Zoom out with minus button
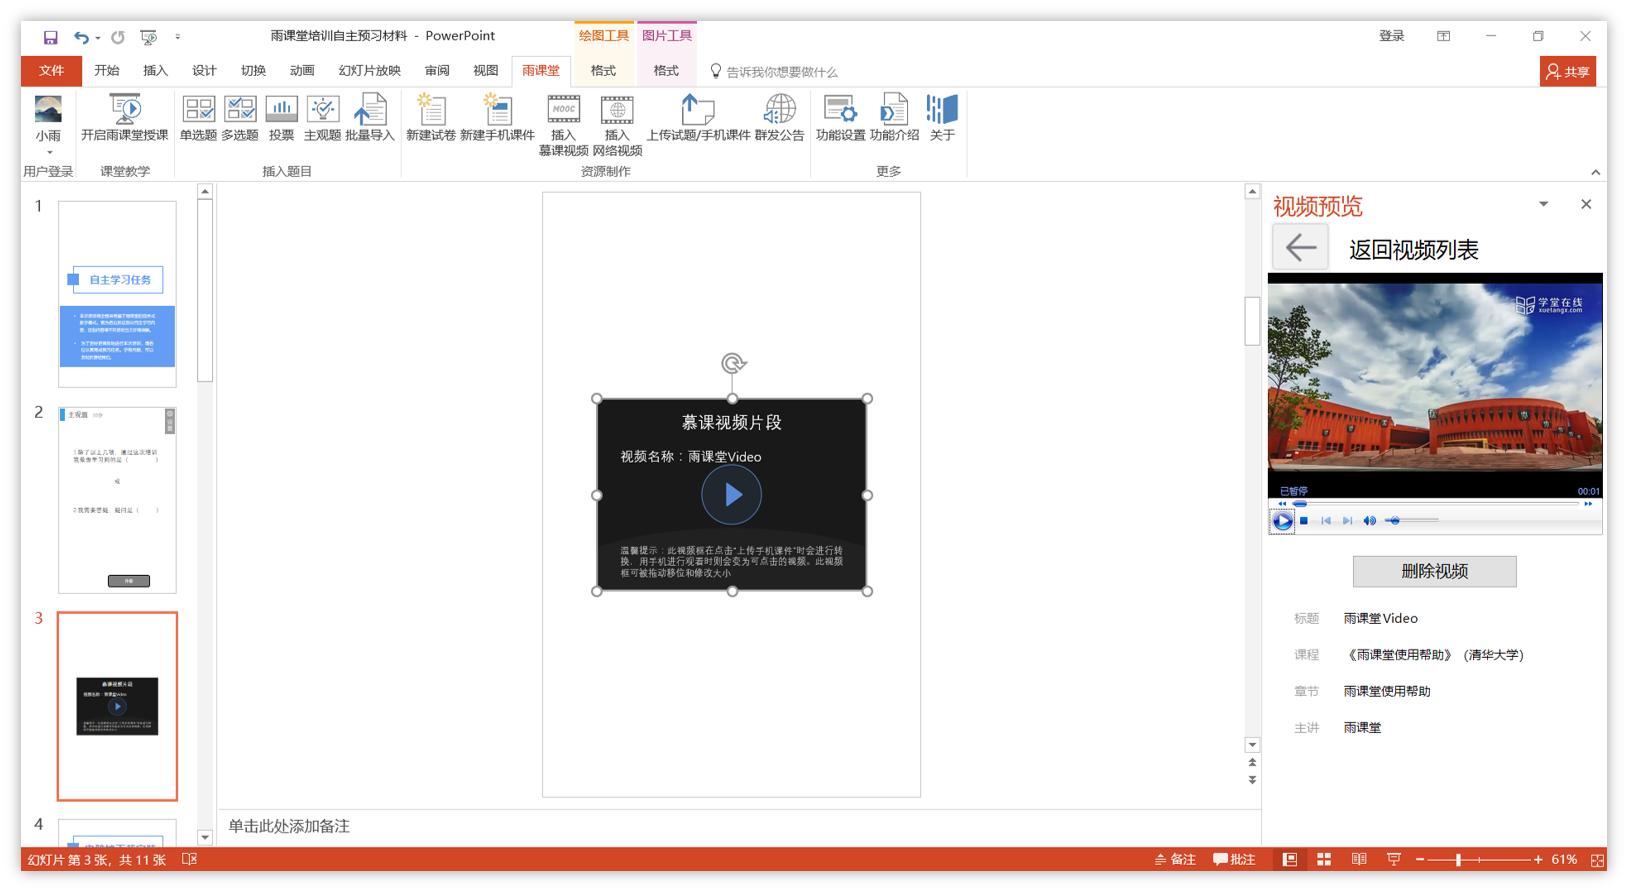 (1420, 859)
